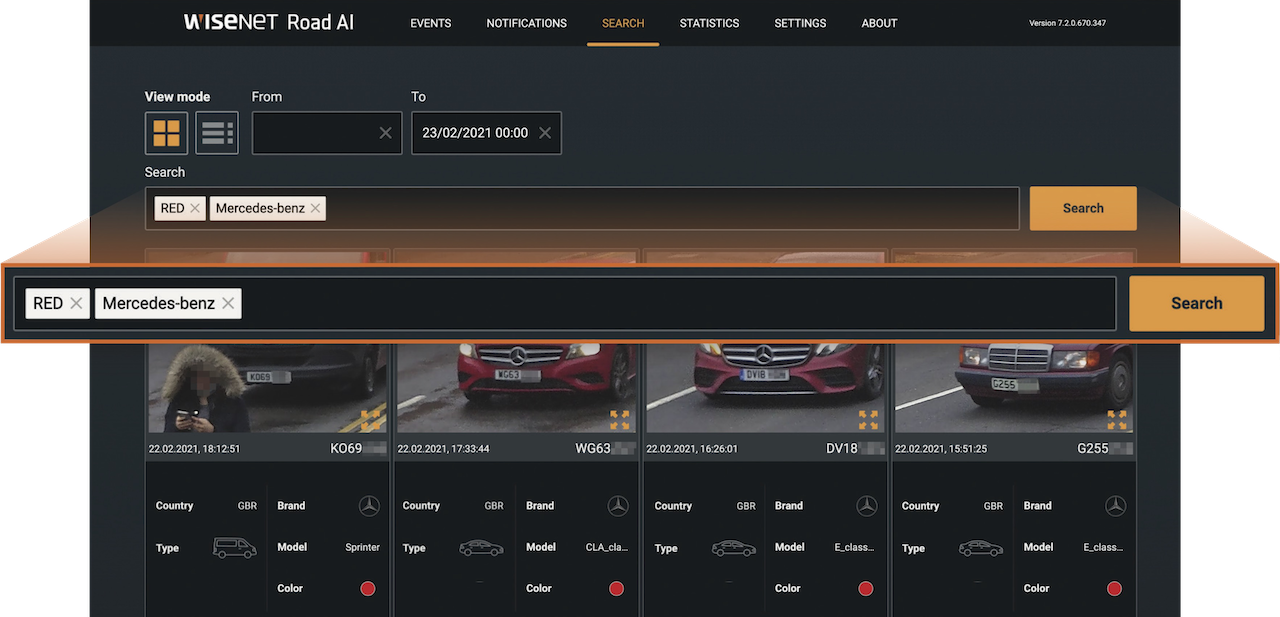Click the From date field

(327, 133)
